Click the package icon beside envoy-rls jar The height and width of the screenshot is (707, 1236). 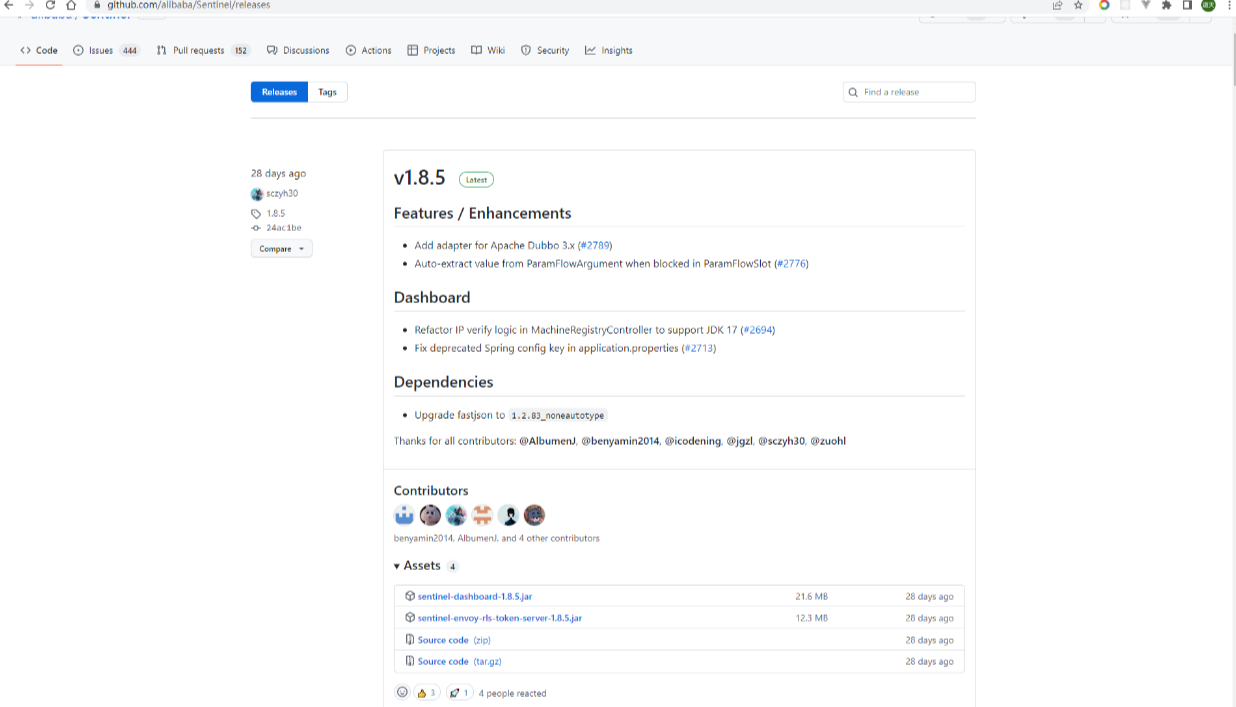[x=410, y=618]
